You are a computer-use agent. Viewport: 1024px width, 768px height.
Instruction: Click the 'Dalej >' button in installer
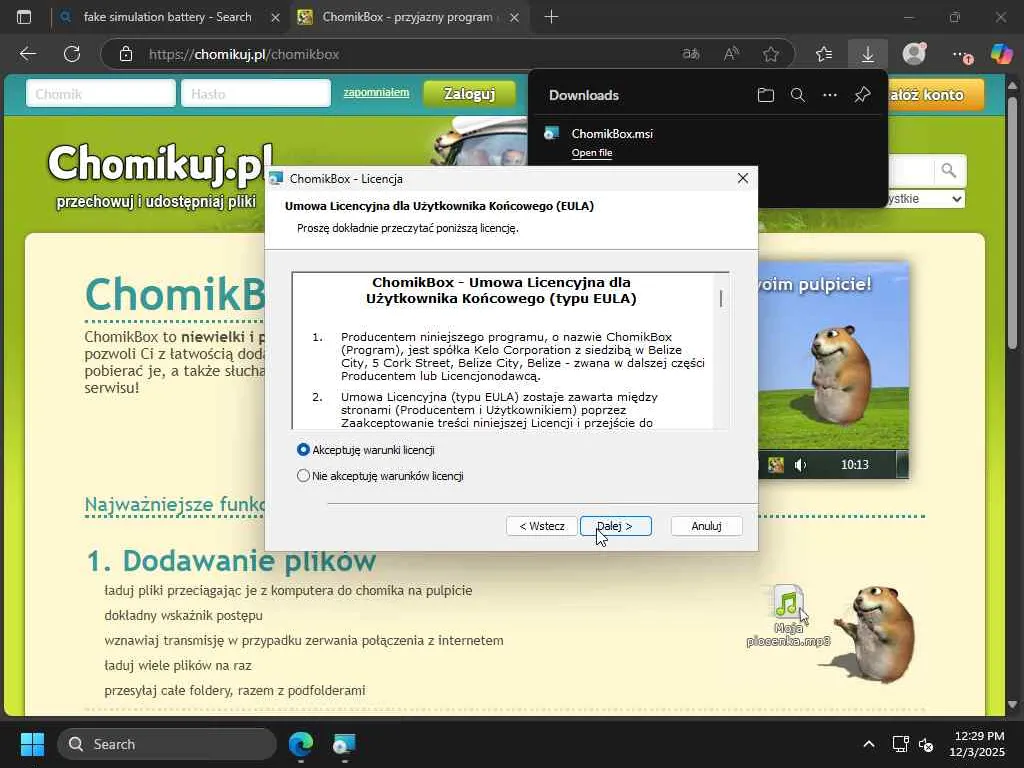pyautogui.click(x=615, y=526)
